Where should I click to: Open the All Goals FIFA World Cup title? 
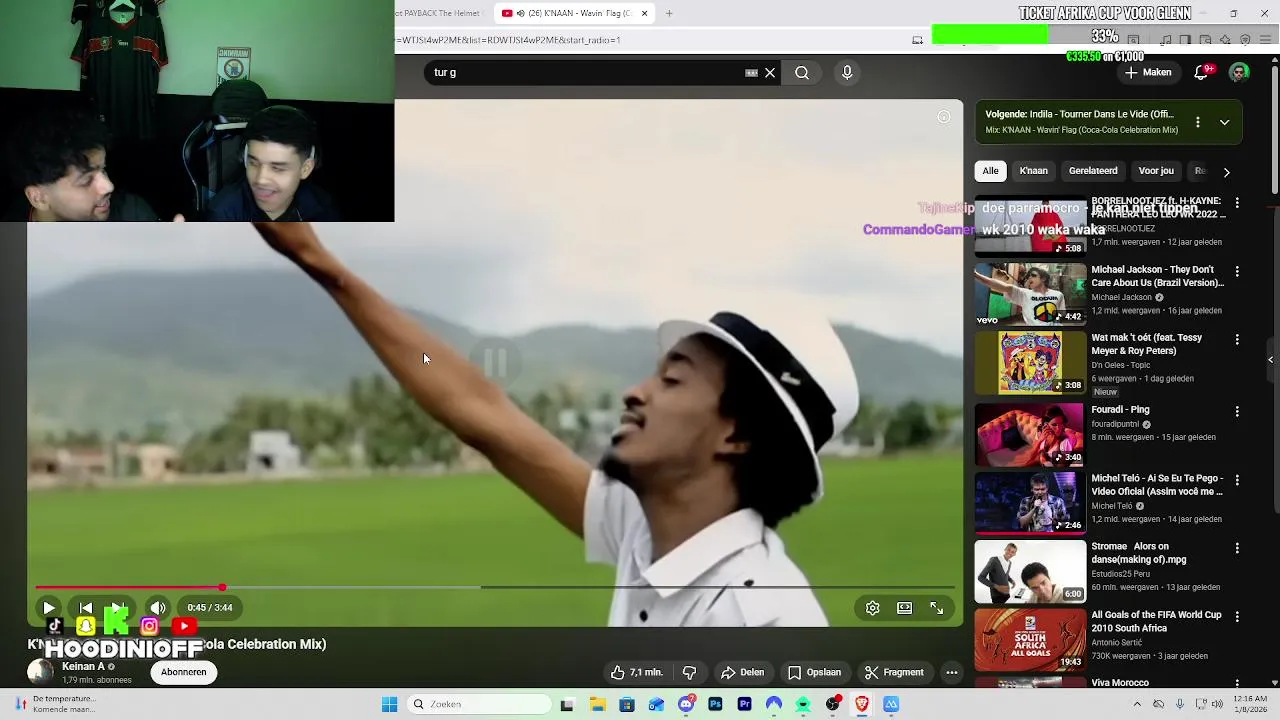click(1156, 621)
